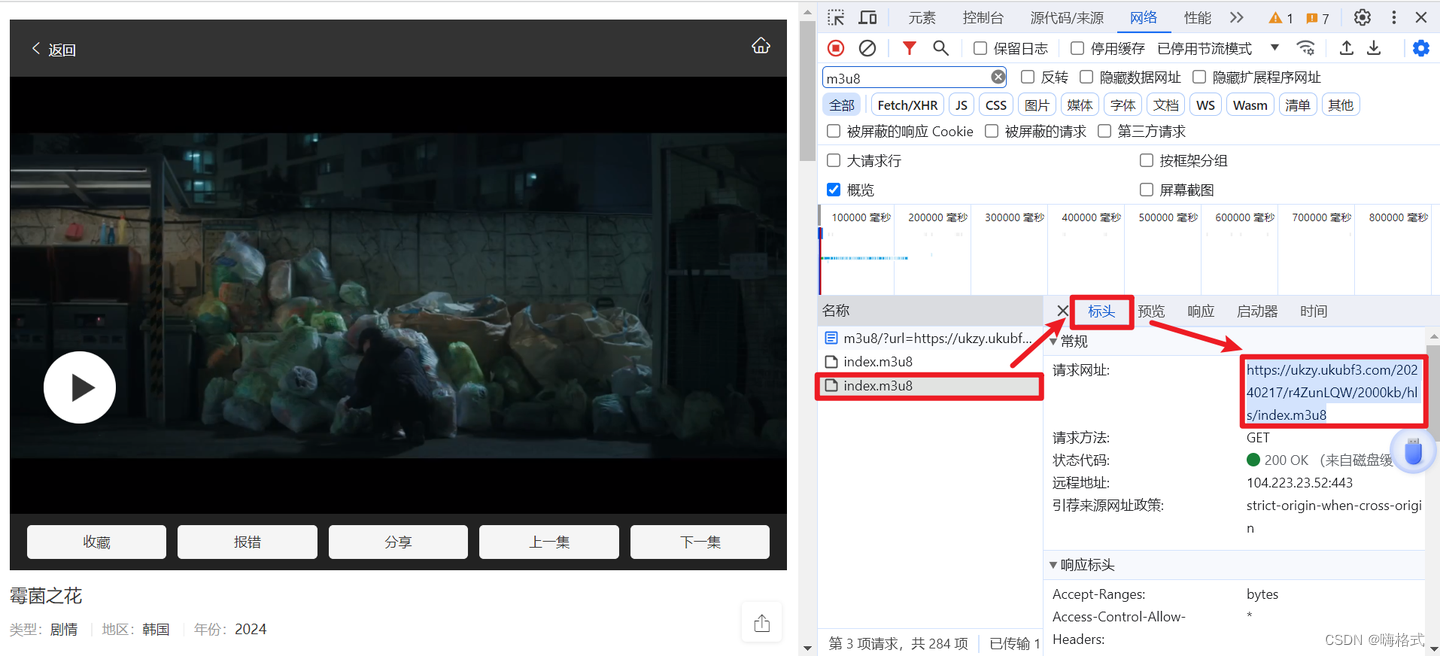The image size is (1440, 656).
Task: Open the more tabs chevron in DevTools
Action: click(1237, 17)
